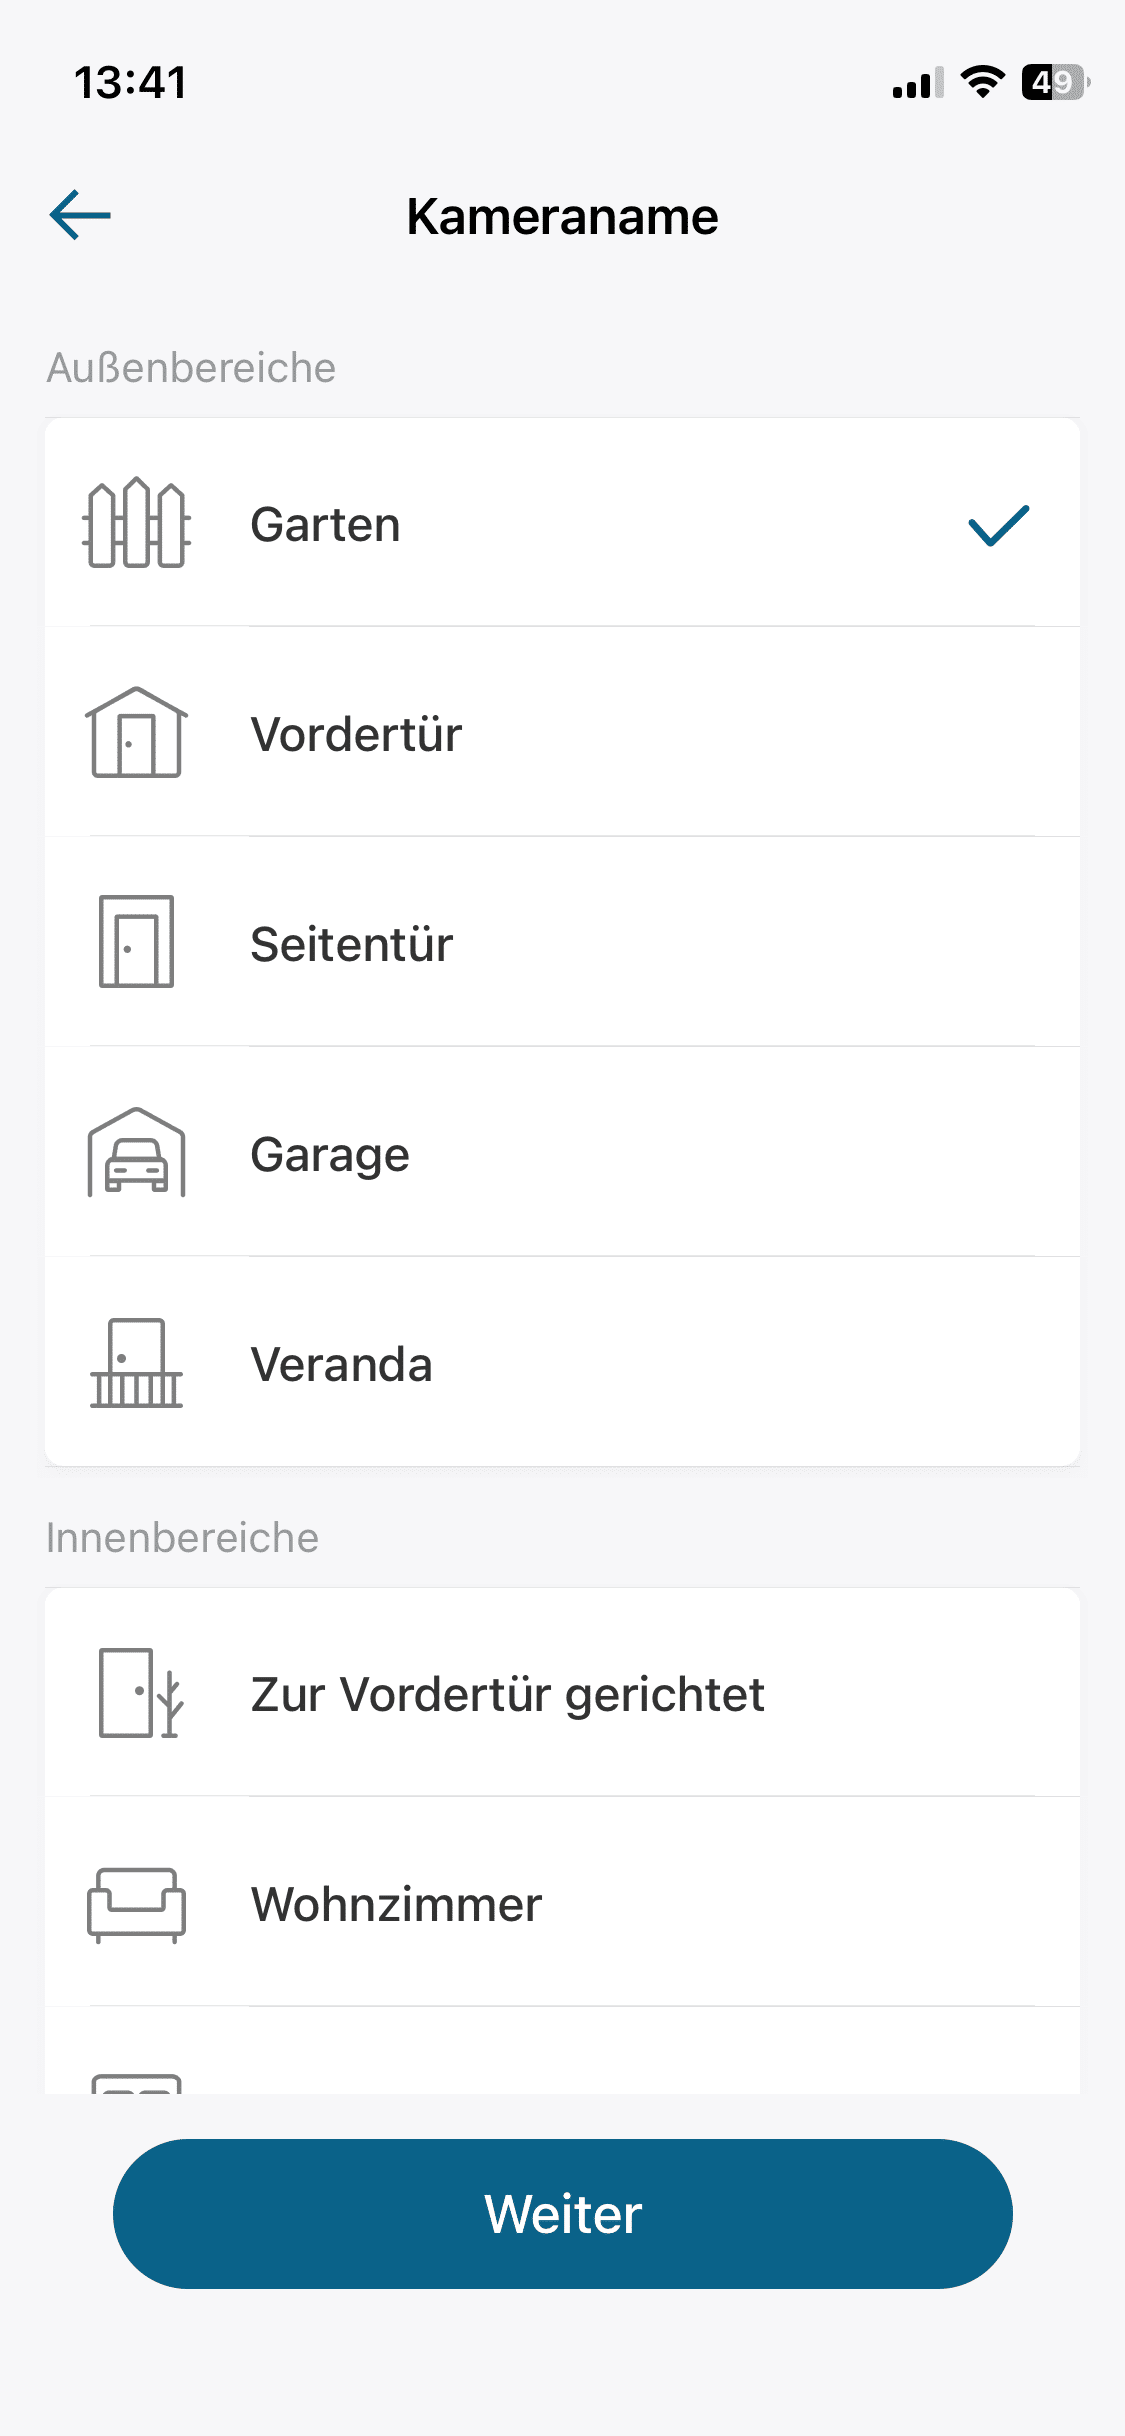Choose Wohnzimmer as camera name
The height and width of the screenshot is (2436, 1125).
pos(396,1905)
